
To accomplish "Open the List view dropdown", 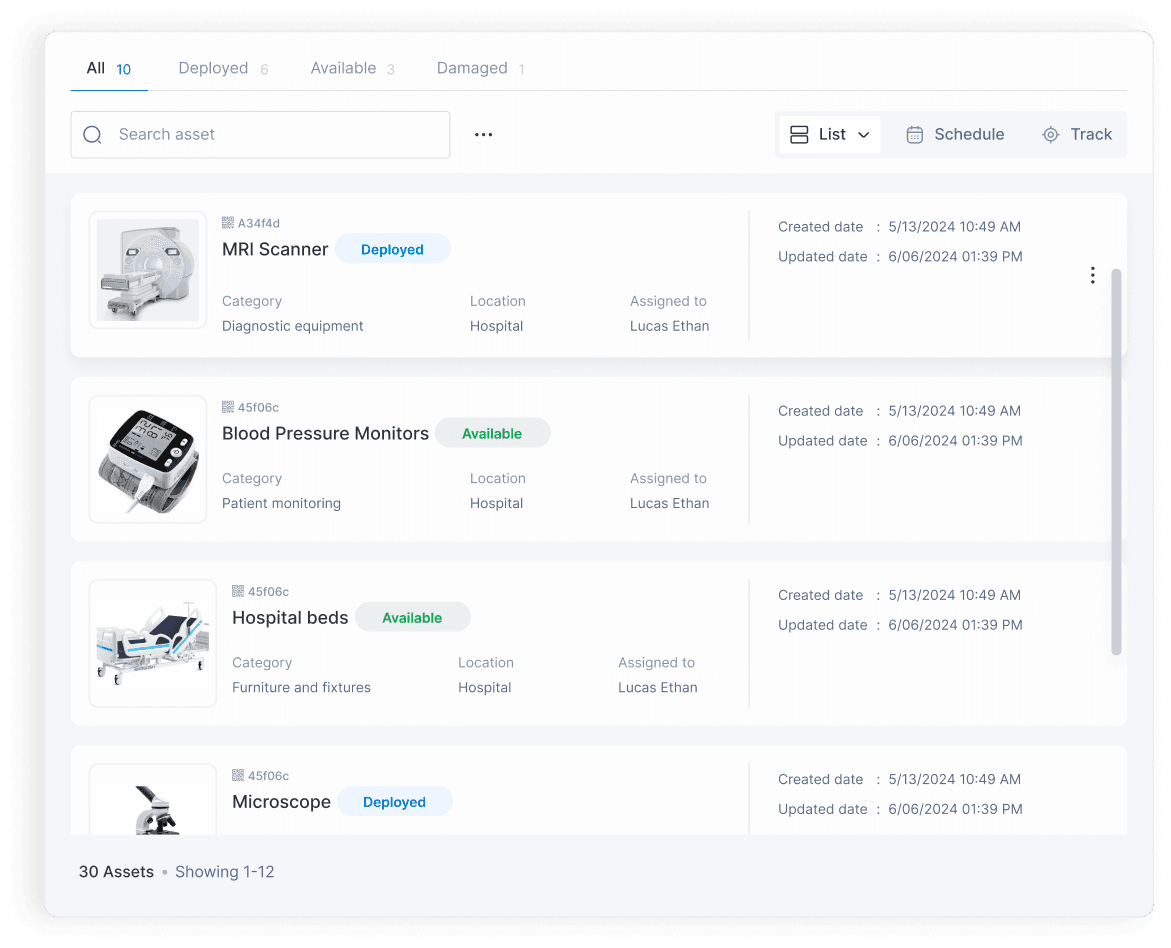I will (x=829, y=134).
